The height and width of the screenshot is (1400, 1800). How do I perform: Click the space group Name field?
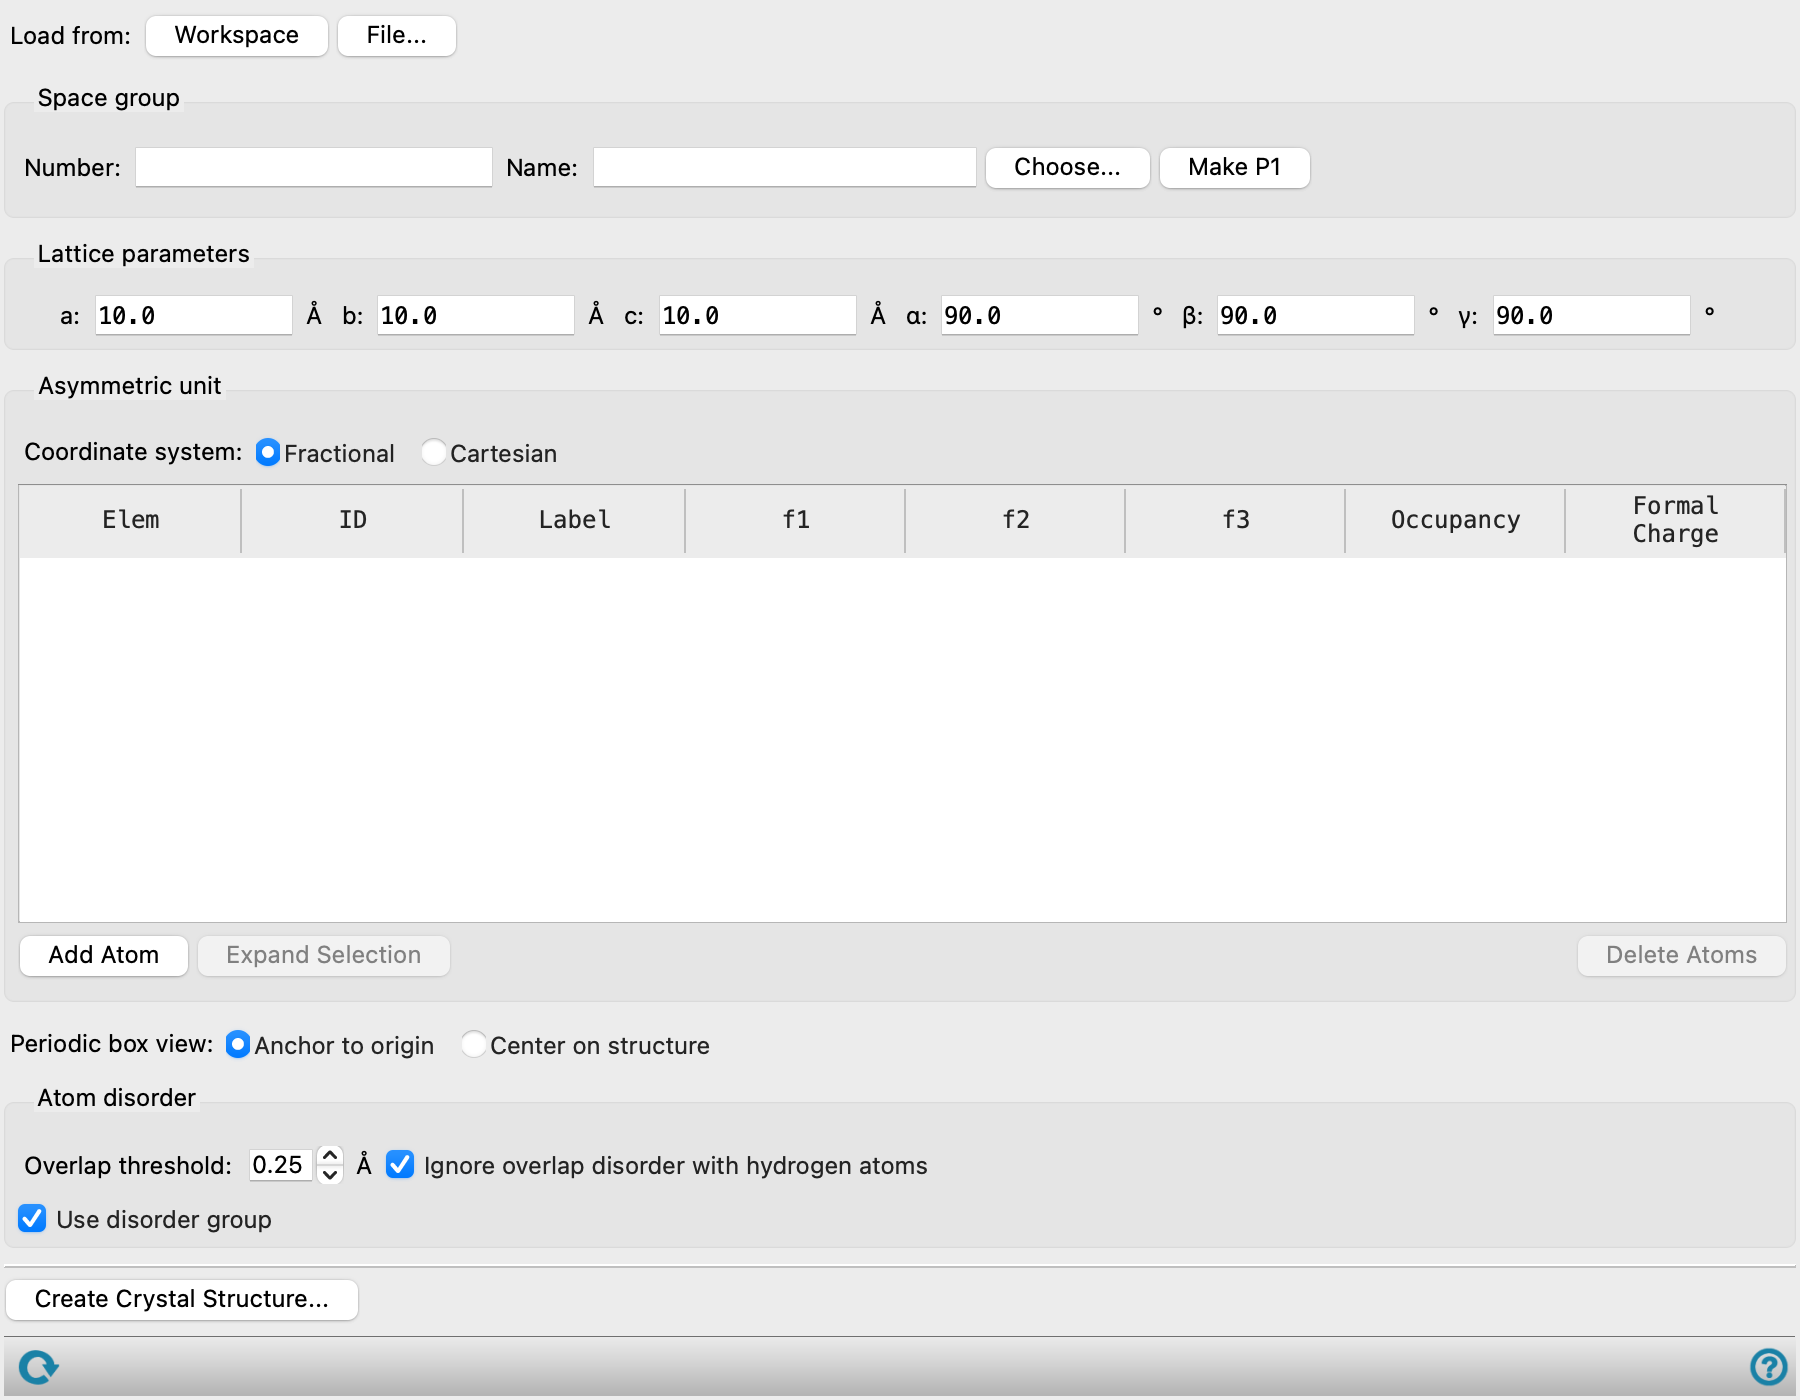point(785,167)
